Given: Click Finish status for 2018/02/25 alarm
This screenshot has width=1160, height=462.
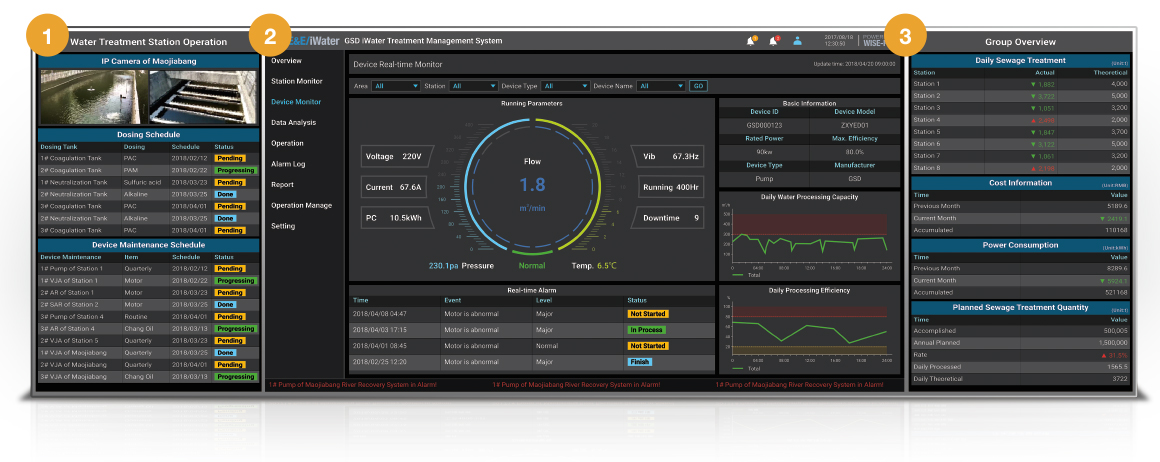Looking at the screenshot, I should pyautogui.click(x=640, y=362).
